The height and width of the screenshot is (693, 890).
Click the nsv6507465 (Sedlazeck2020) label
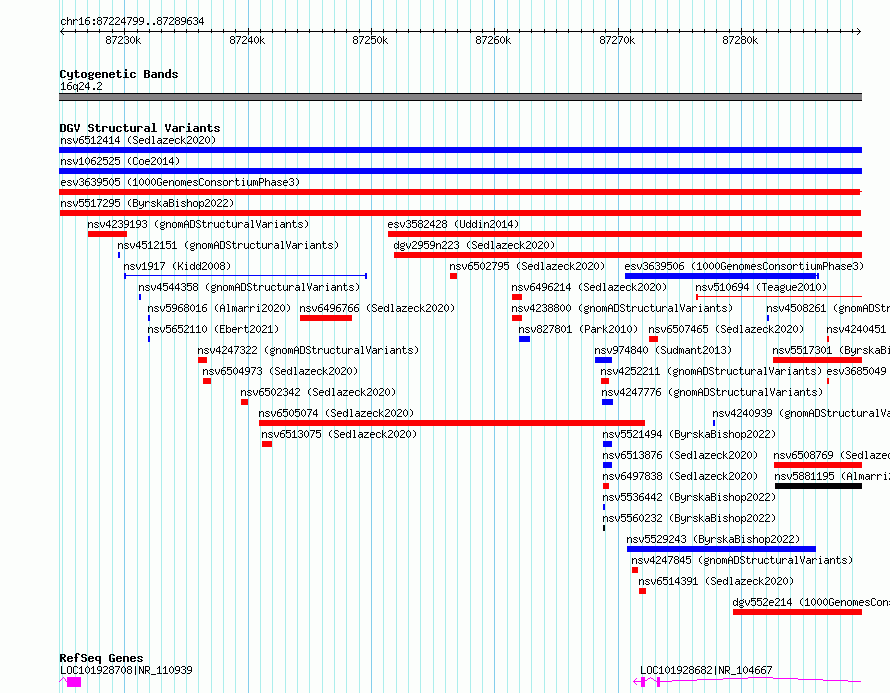726,329
